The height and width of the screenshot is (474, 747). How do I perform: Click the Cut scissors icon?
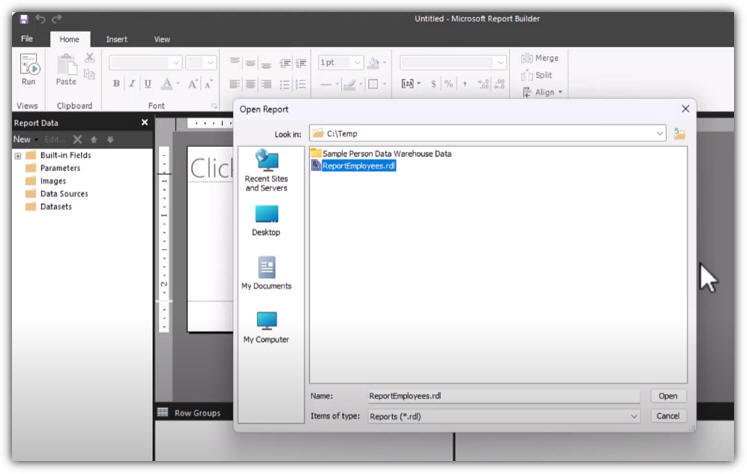90,58
